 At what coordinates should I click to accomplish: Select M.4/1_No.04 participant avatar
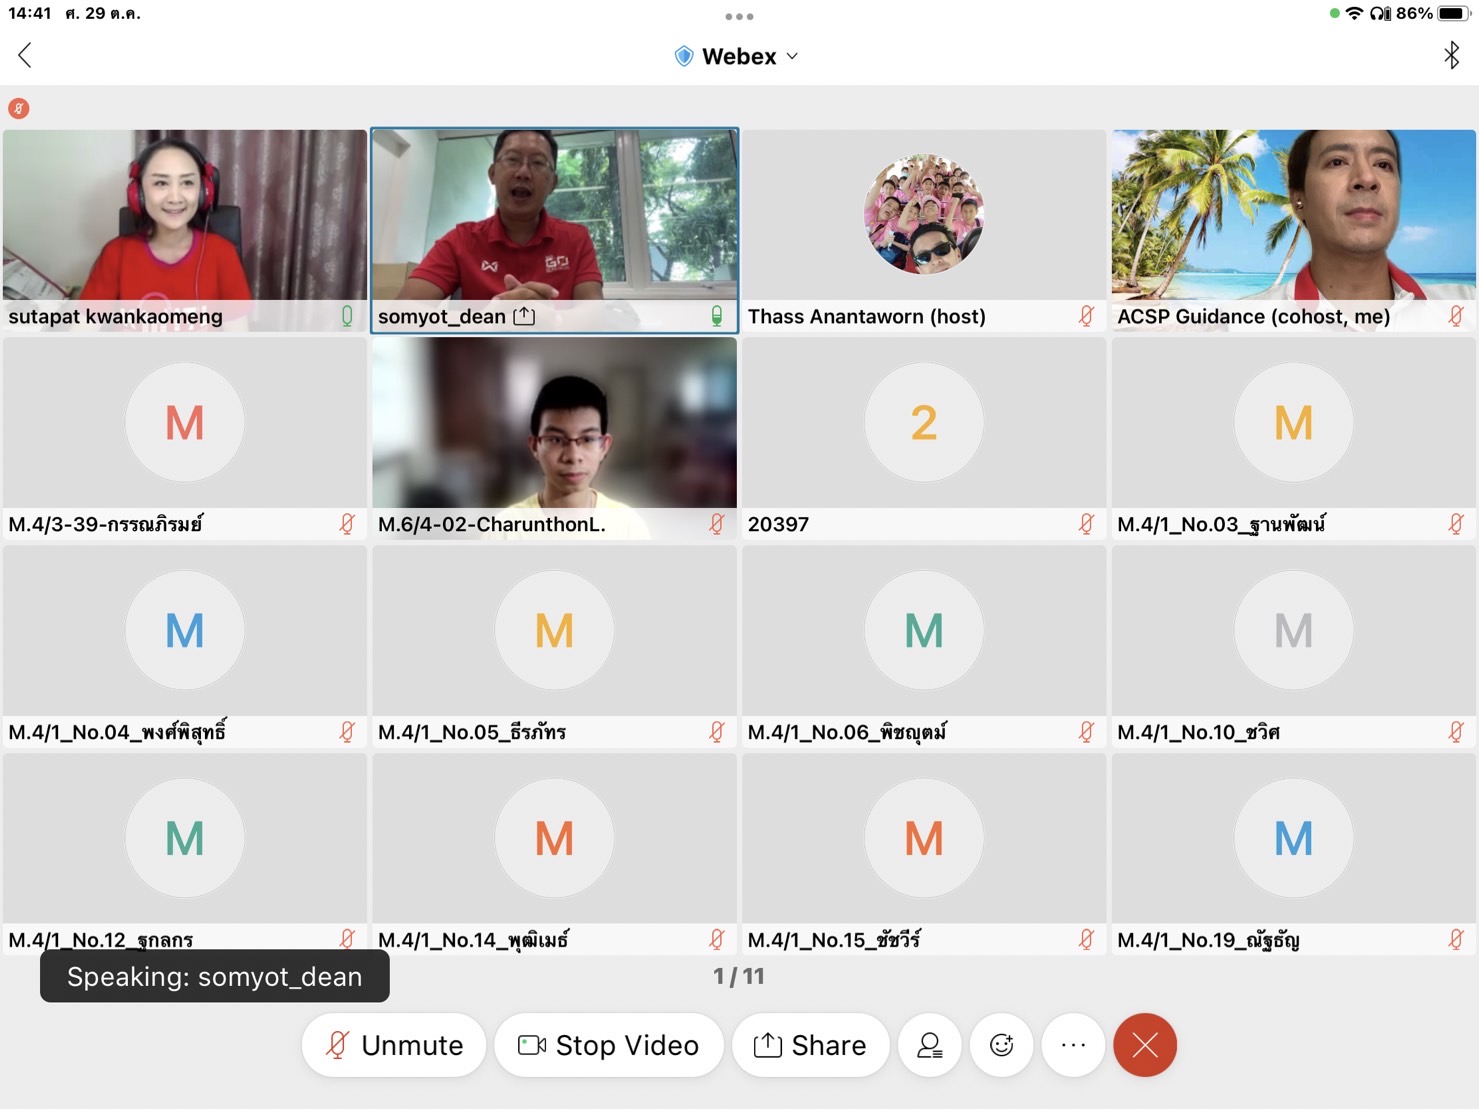(x=185, y=630)
